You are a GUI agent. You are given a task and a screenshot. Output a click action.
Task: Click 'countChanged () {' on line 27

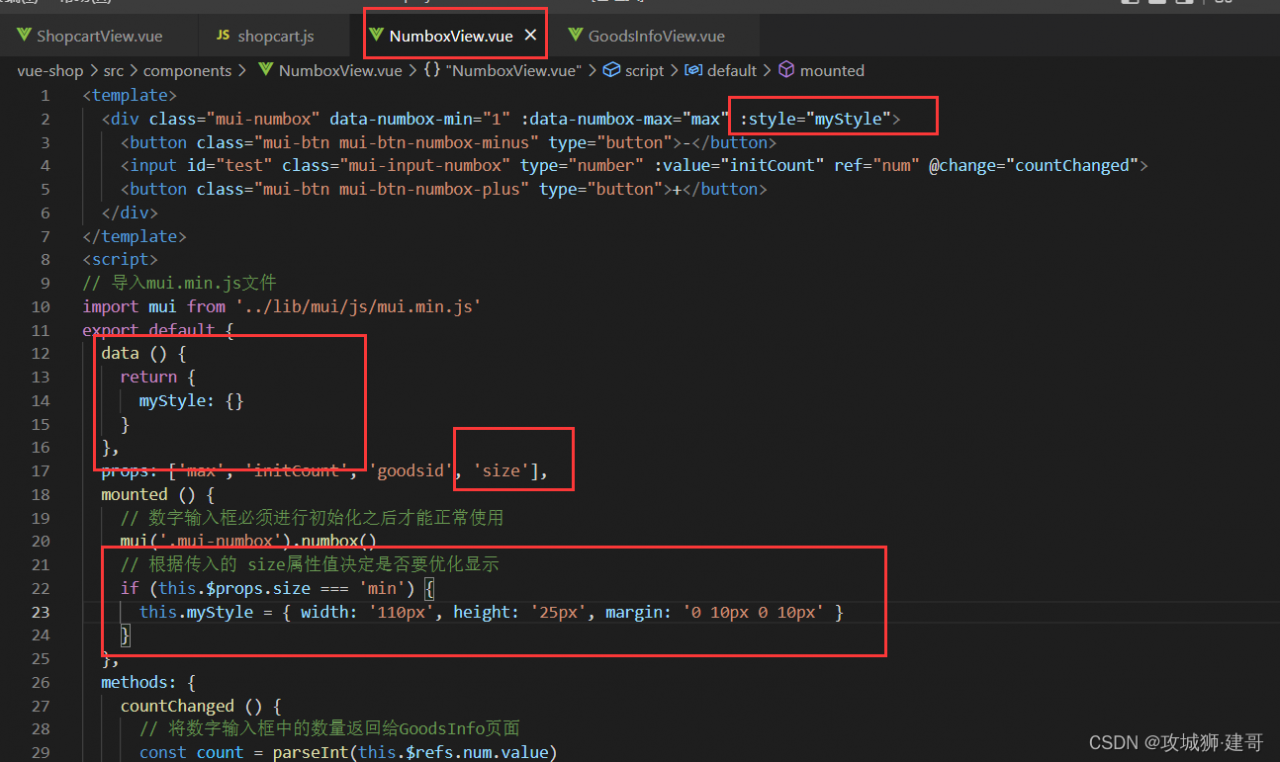201,706
